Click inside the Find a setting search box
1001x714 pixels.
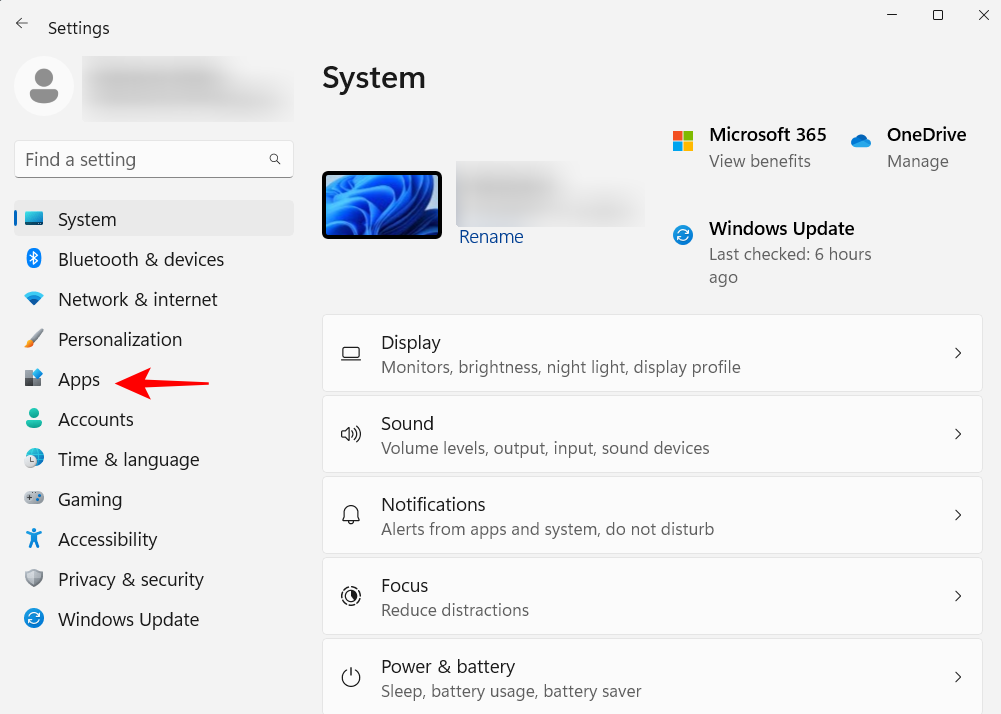point(153,159)
